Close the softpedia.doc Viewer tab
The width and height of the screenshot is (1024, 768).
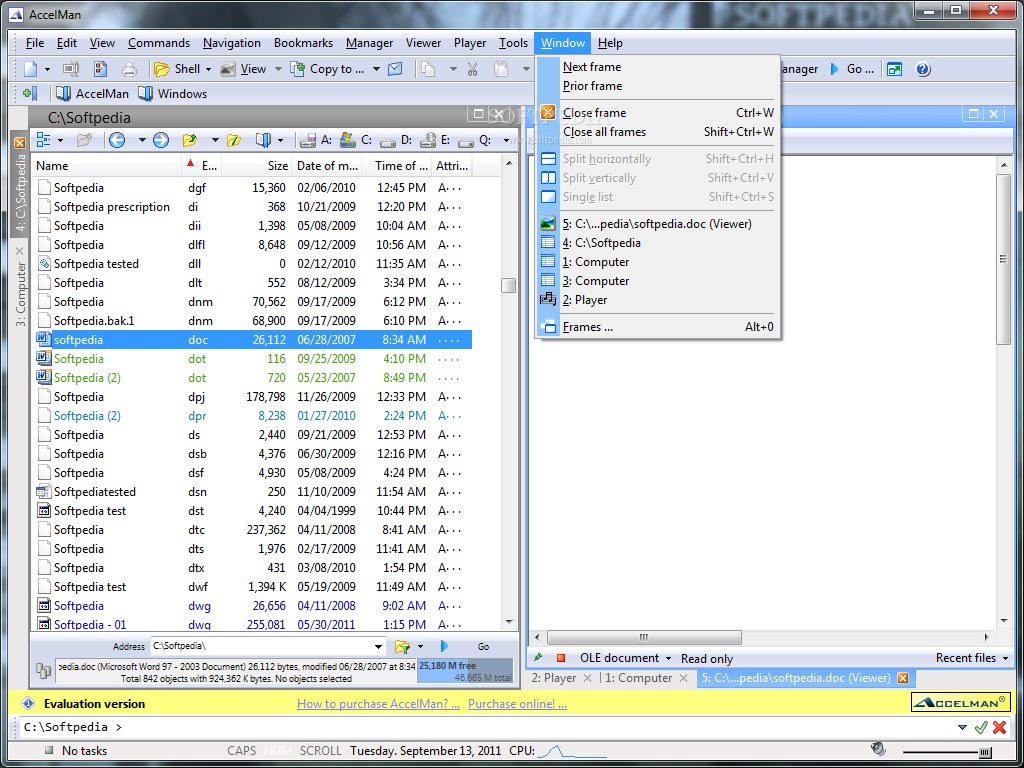[903, 679]
